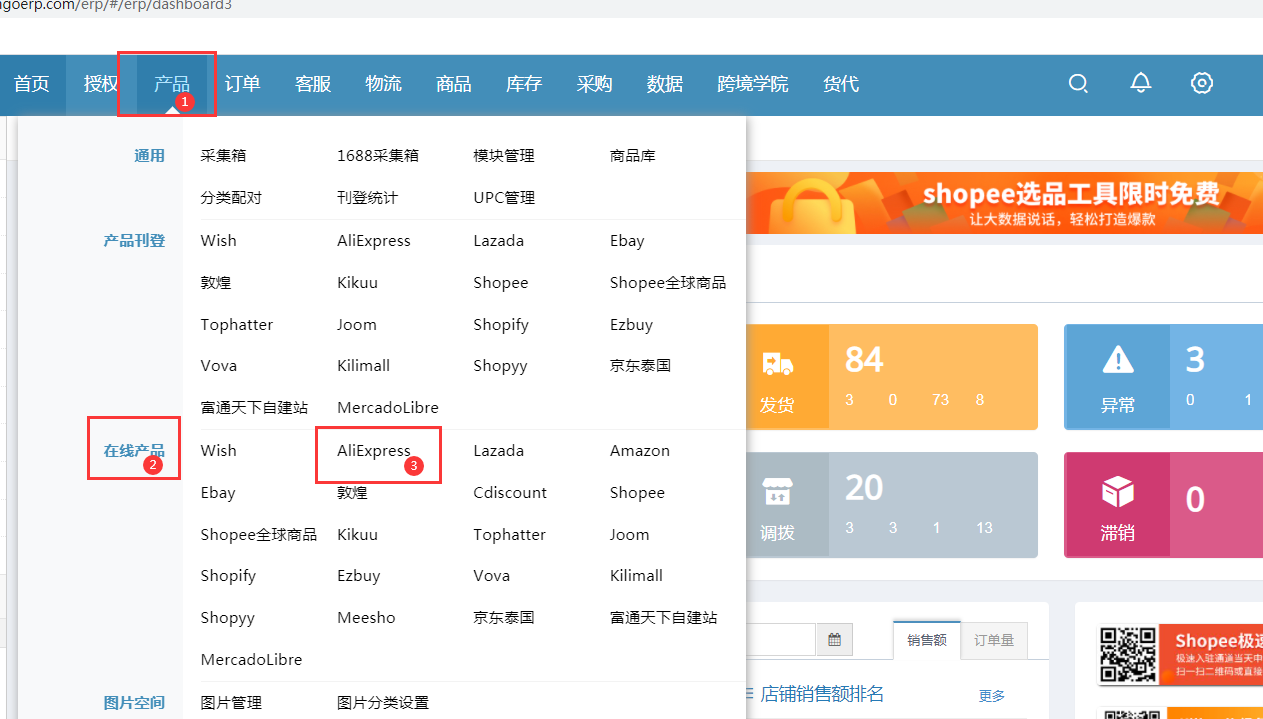1263x719 pixels.
Task: Open the 物流 navigation menu
Action: pos(384,84)
